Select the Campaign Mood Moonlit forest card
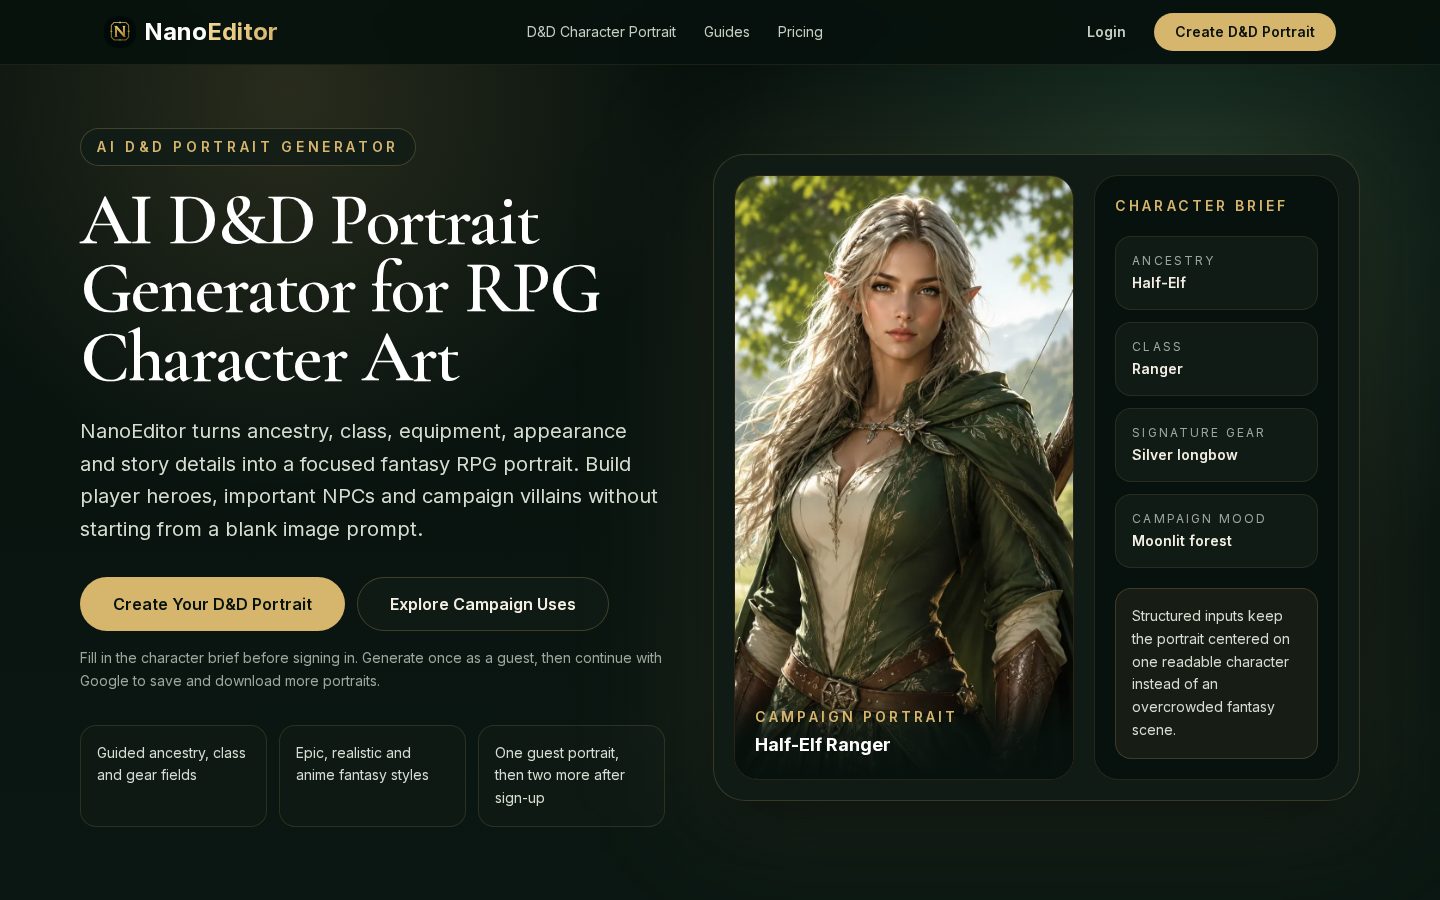The height and width of the screenshot is (900, 1440). 1216,531
